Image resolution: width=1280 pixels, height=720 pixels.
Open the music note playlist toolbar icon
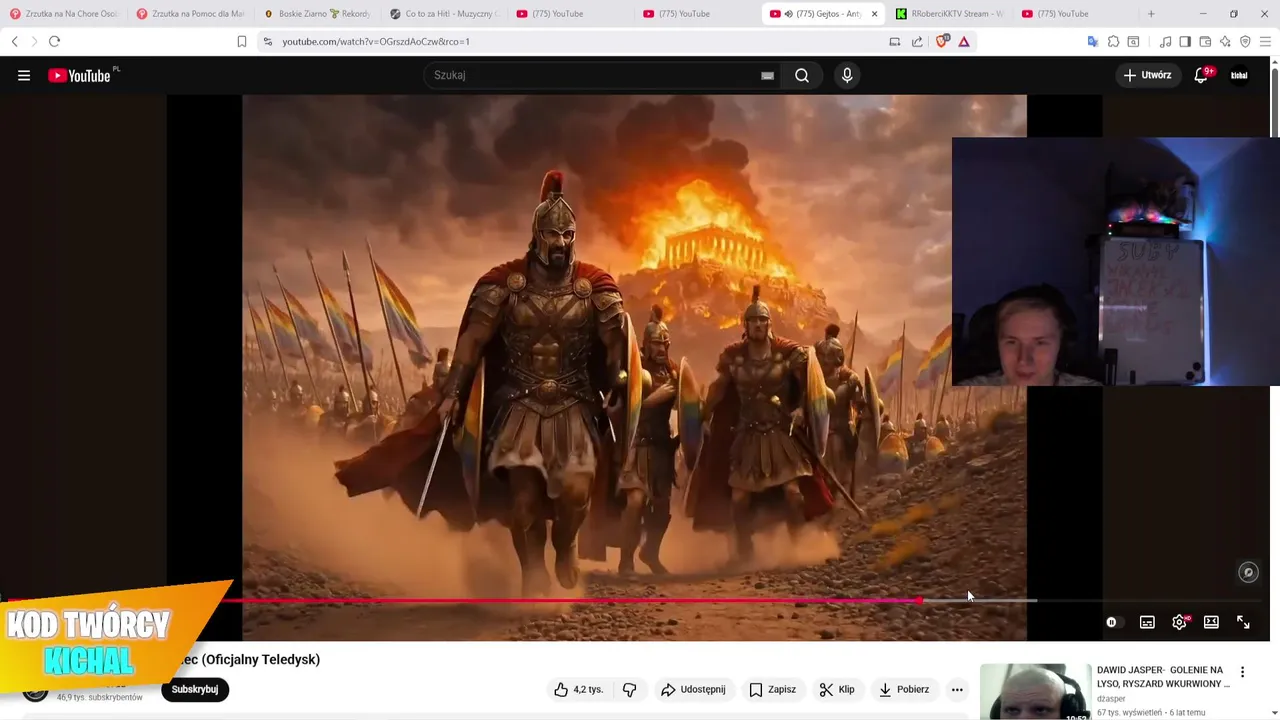[x=1165, y=41]
